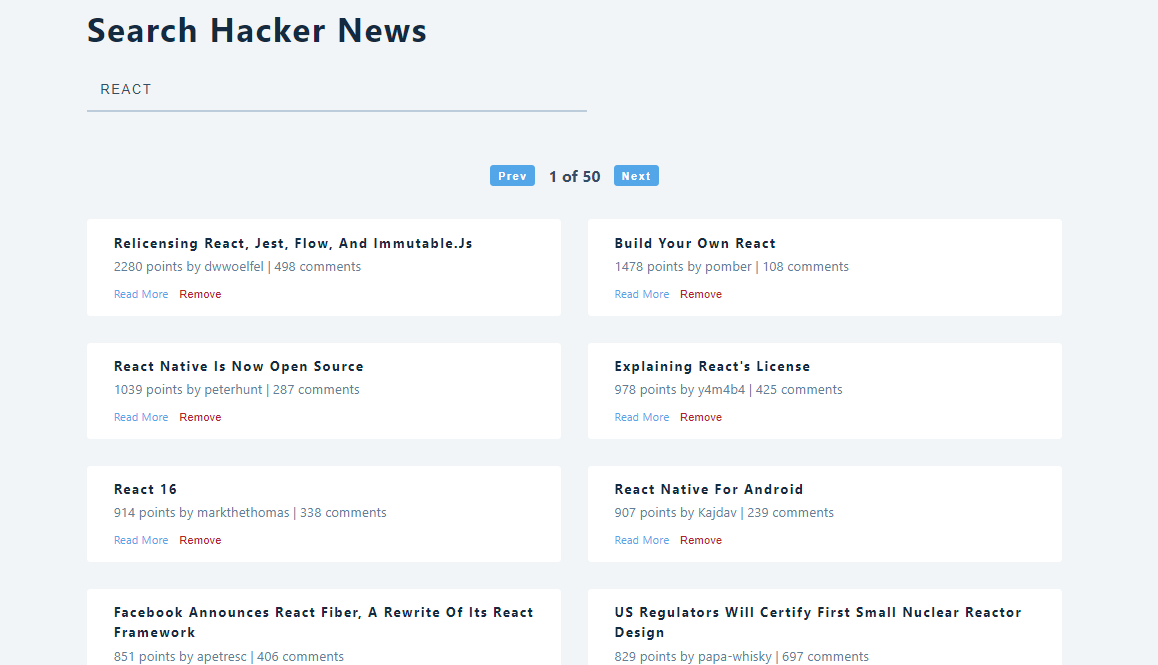Open Read More for Relicensing React article
1158x665 pixels.
click(140, 293)
